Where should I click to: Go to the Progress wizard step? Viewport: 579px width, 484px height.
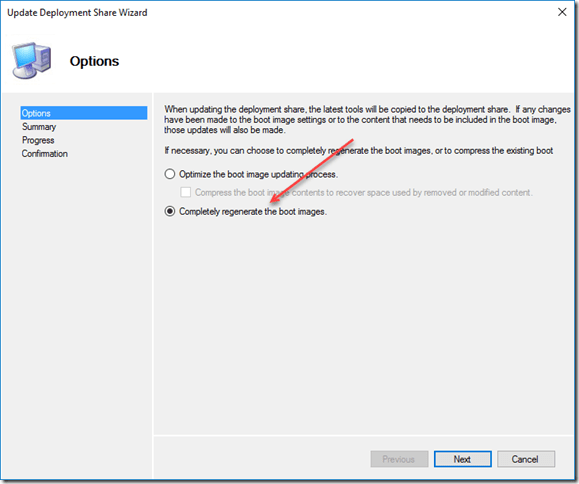coord(38,140)
